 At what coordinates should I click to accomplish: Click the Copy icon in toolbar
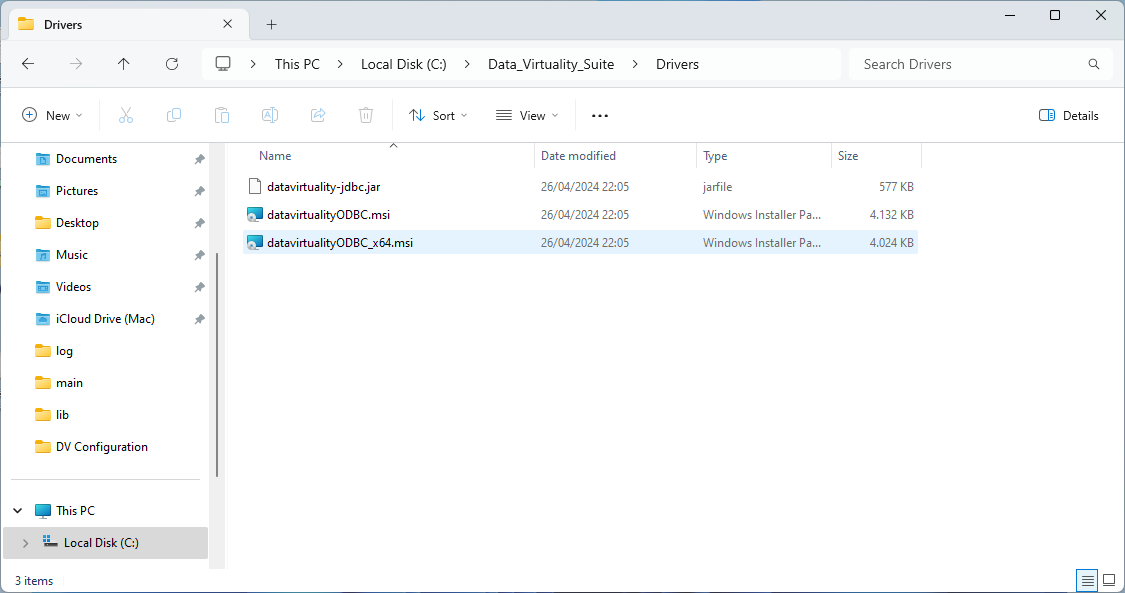[174, 116]
